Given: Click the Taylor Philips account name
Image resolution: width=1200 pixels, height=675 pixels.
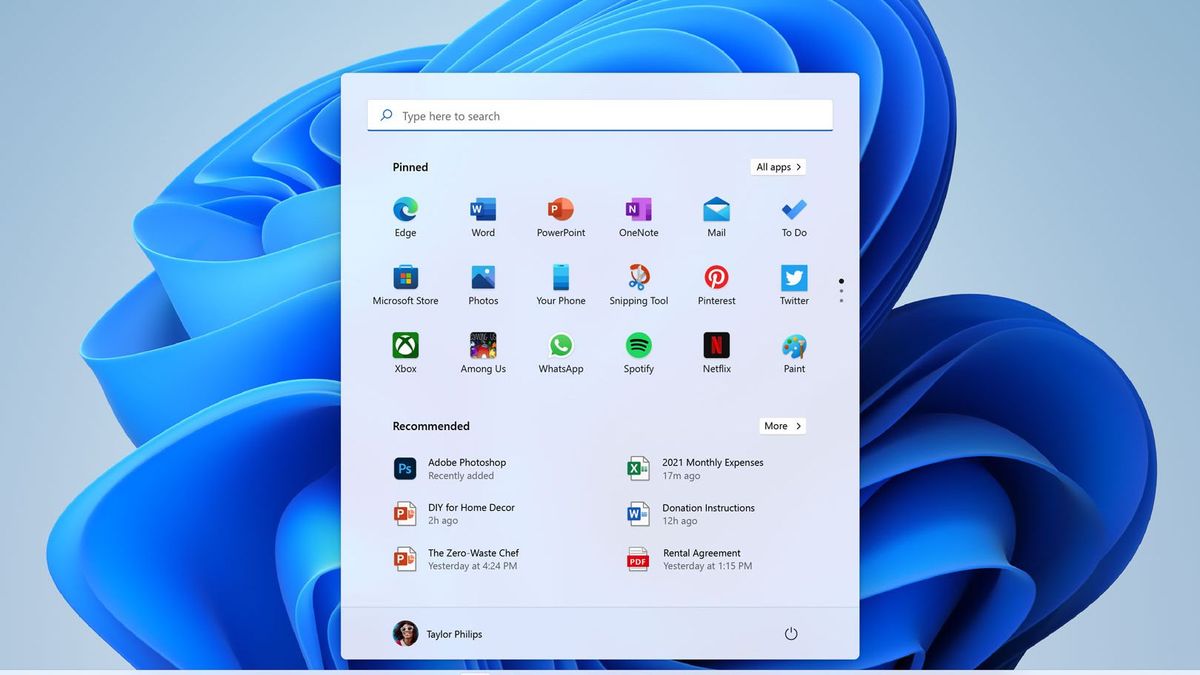Looking at the screenshot, I should [x=454, y=634].
